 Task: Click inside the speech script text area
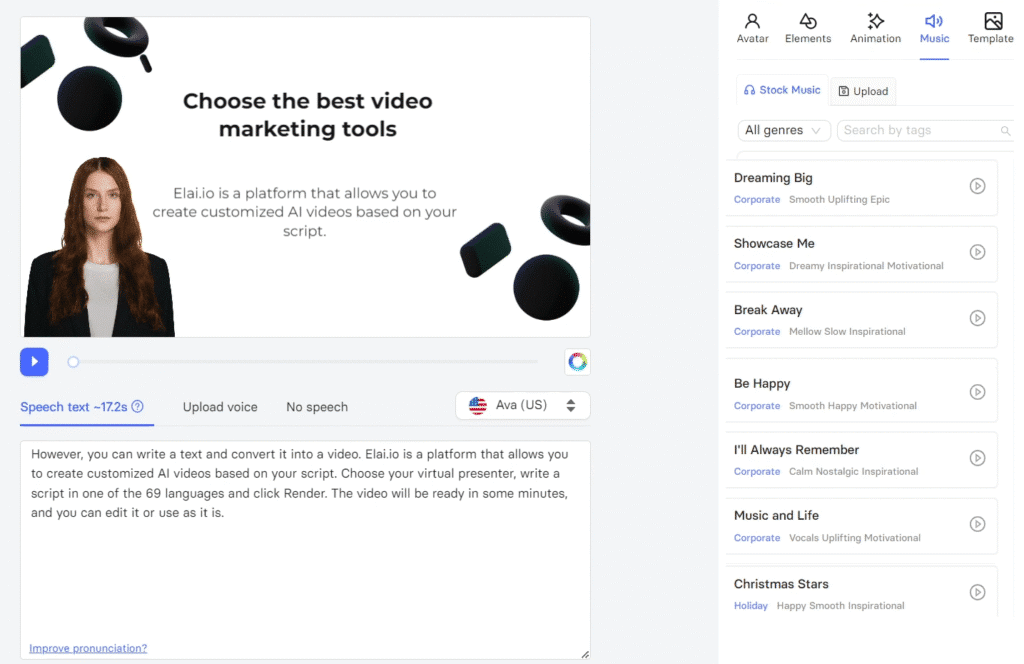point(305,550)
